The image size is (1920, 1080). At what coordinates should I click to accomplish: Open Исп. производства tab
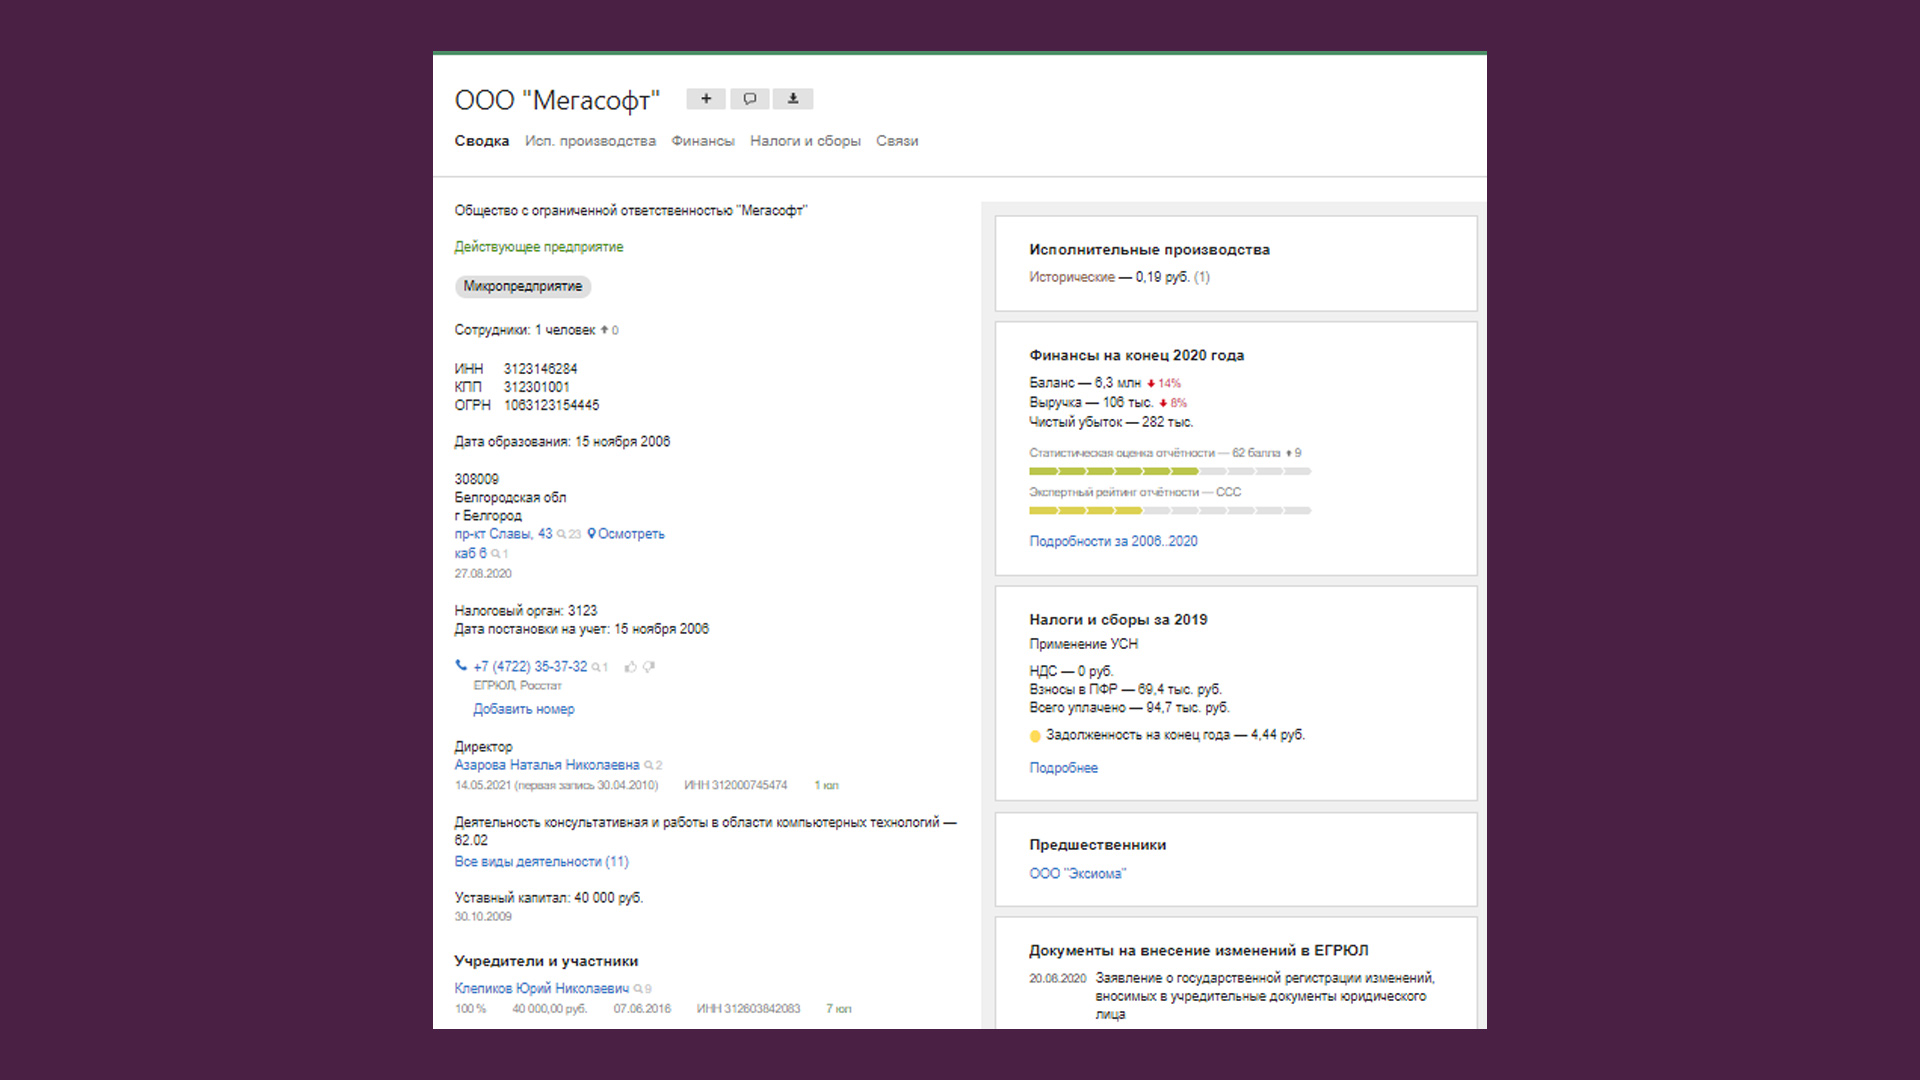[x=590, y=141]
